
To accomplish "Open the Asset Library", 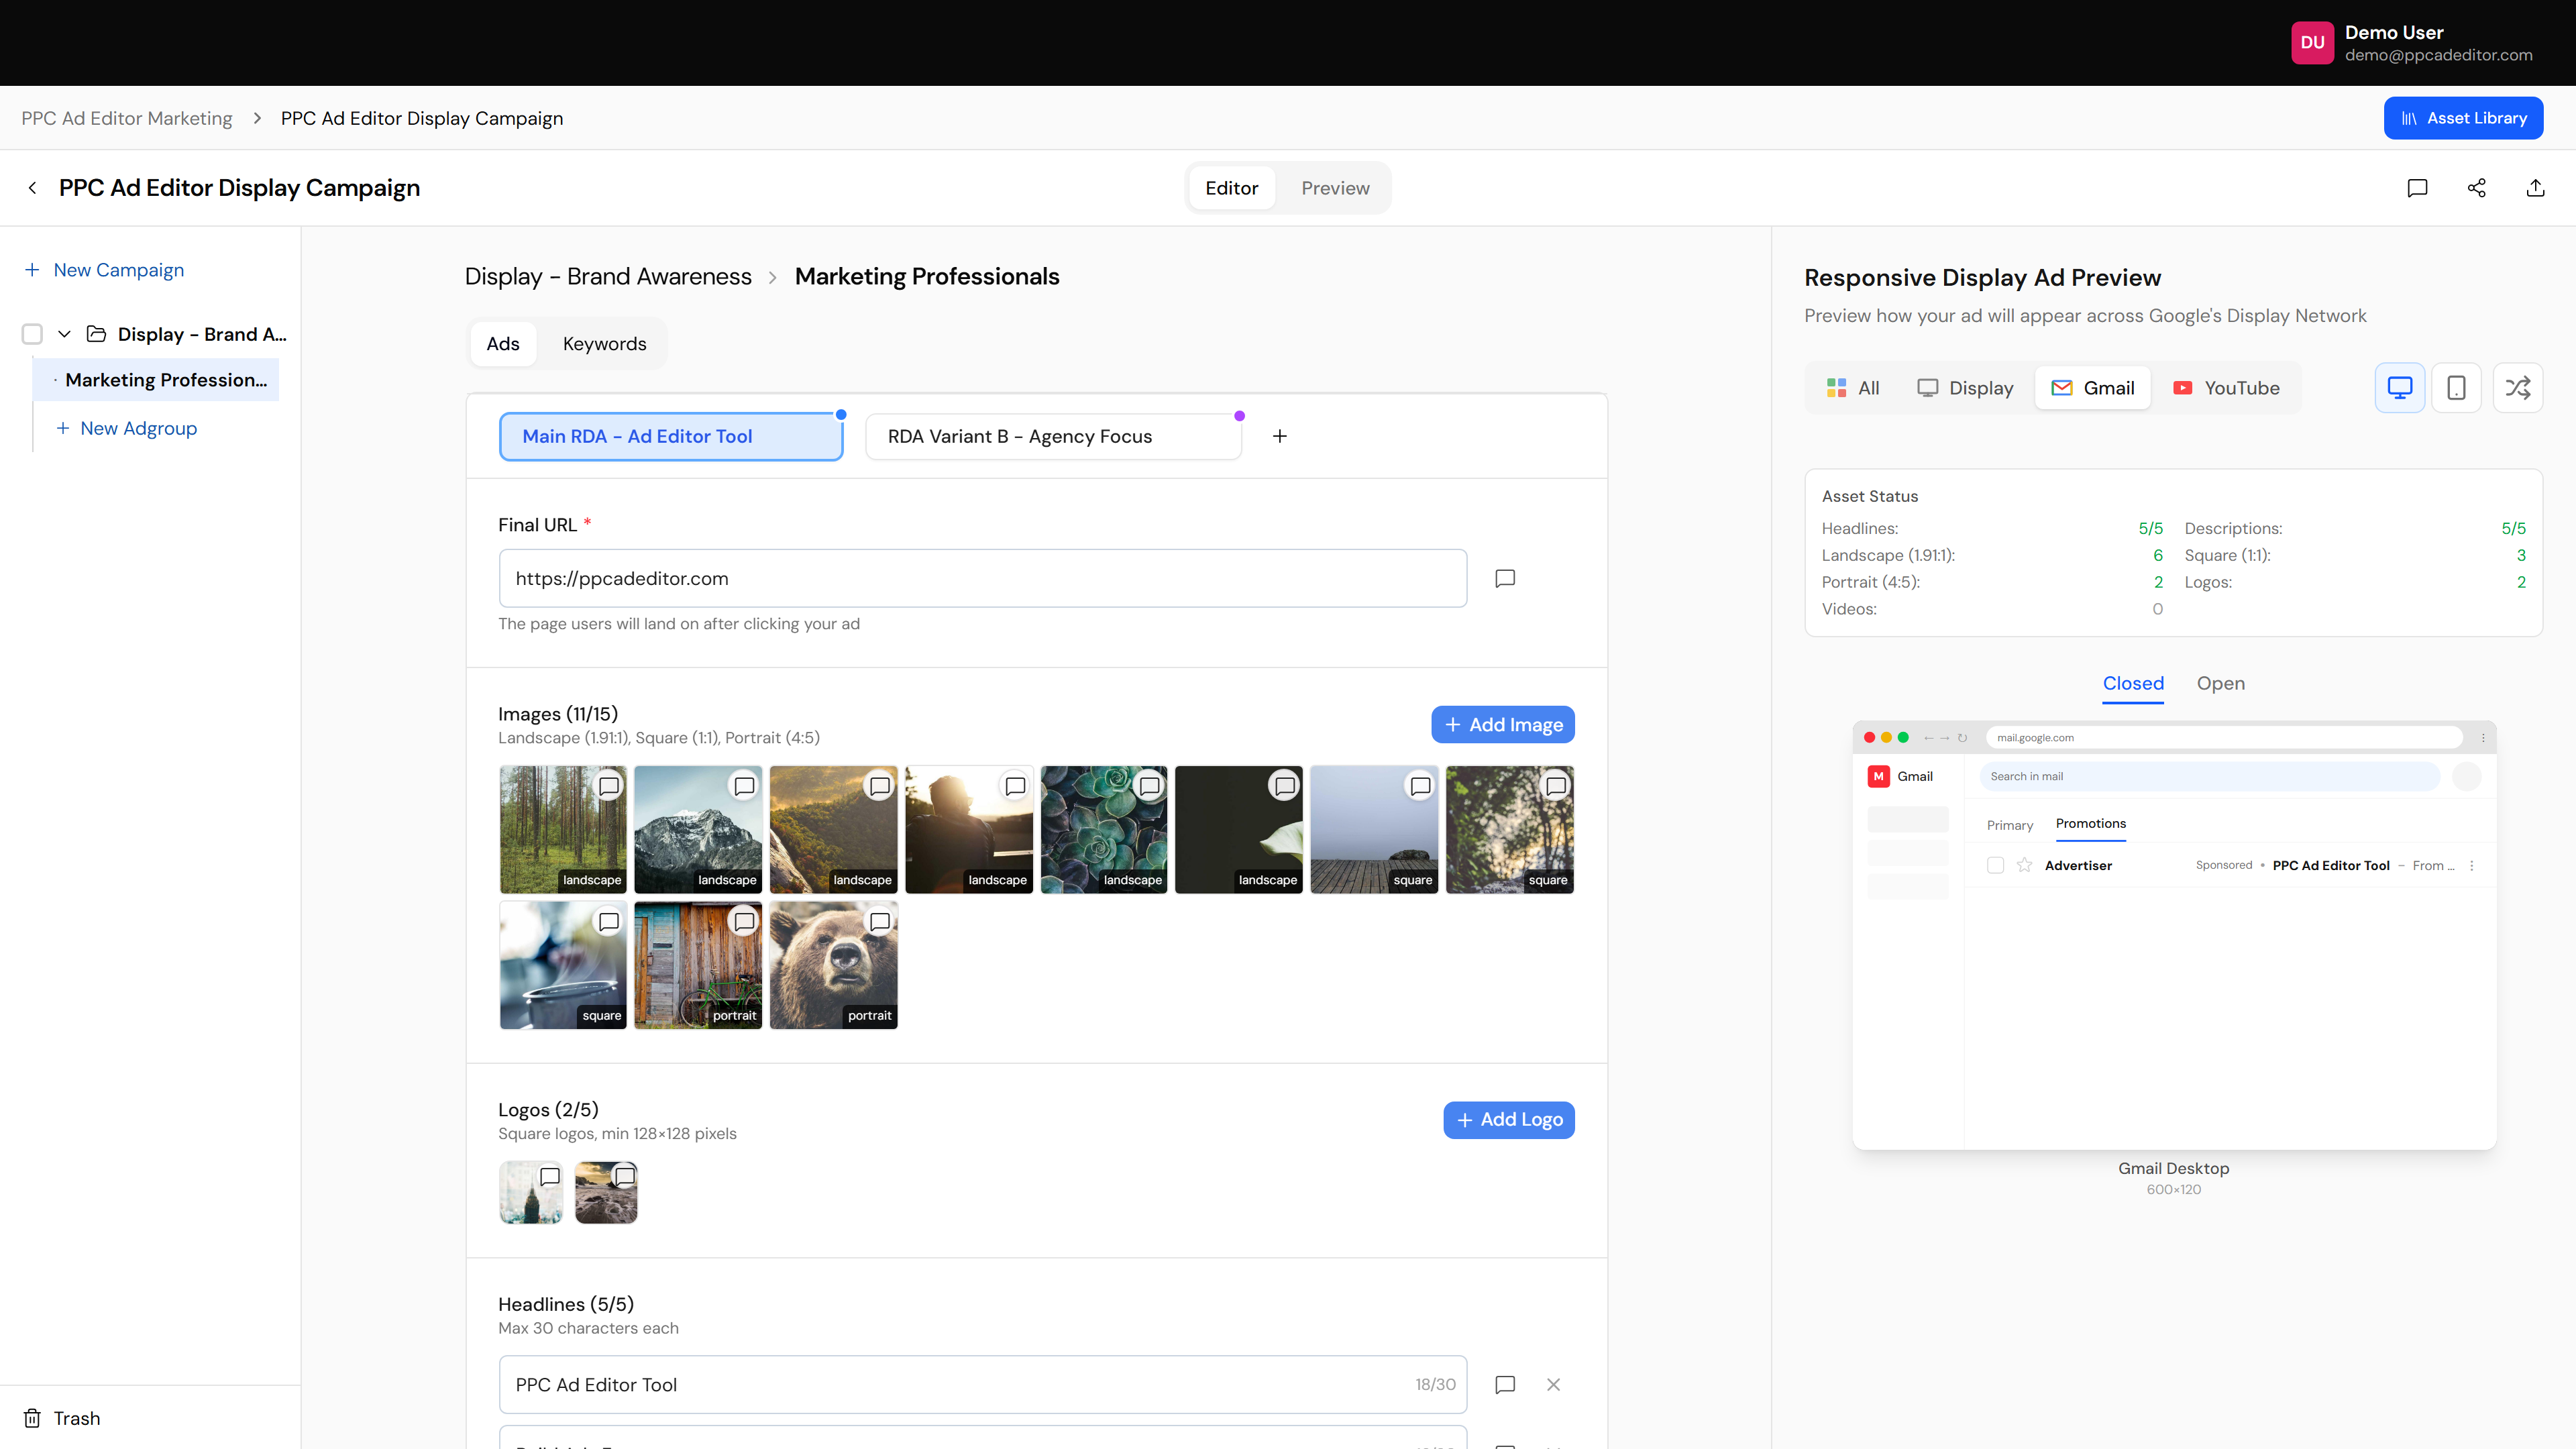I will pyautogui.click(x=2463, y=118).
